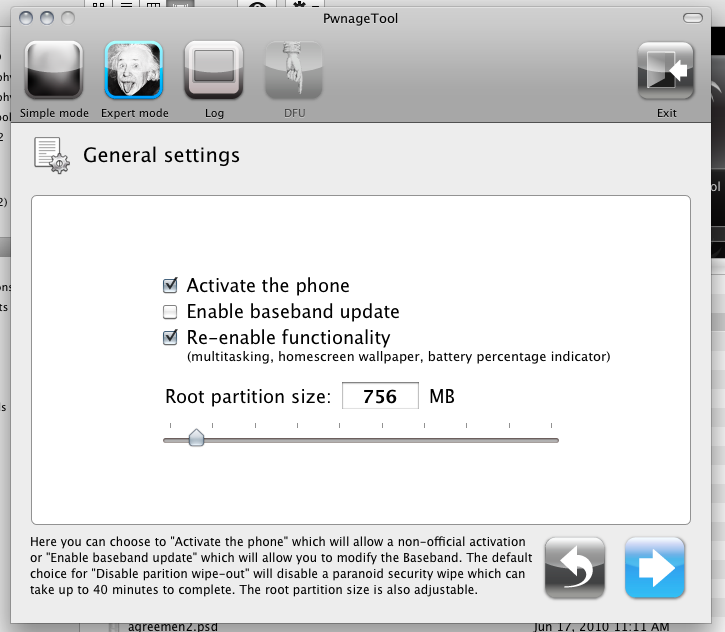This screenshot has height=632, width=725.
Task: Click the "MB" unit label
Action: (x=442, y=396)
